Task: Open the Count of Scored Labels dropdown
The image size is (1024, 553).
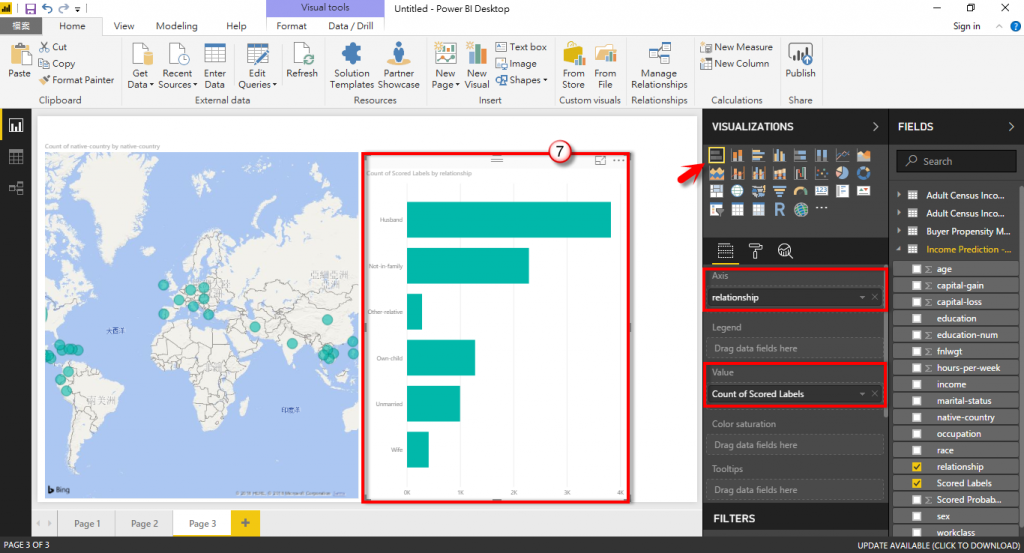Action: [x=862, y=394]
